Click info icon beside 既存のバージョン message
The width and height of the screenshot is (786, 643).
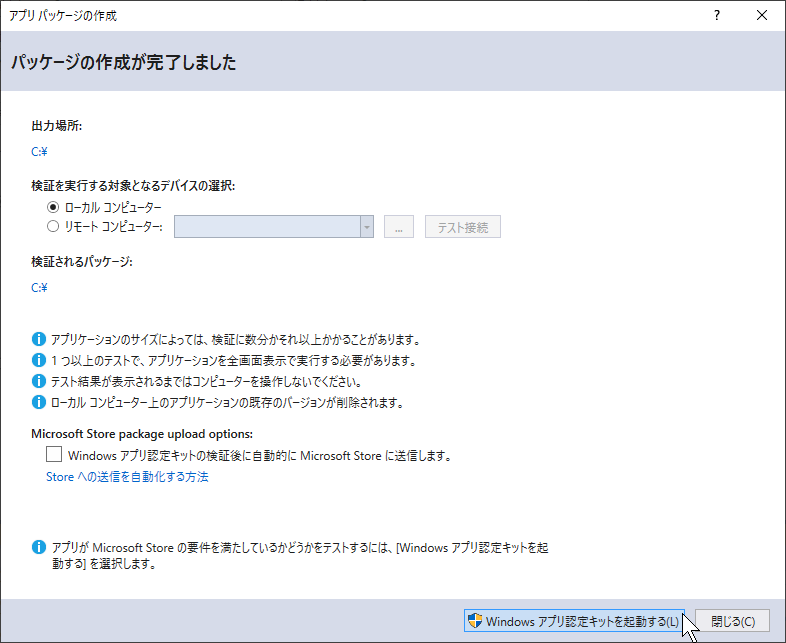39,402
